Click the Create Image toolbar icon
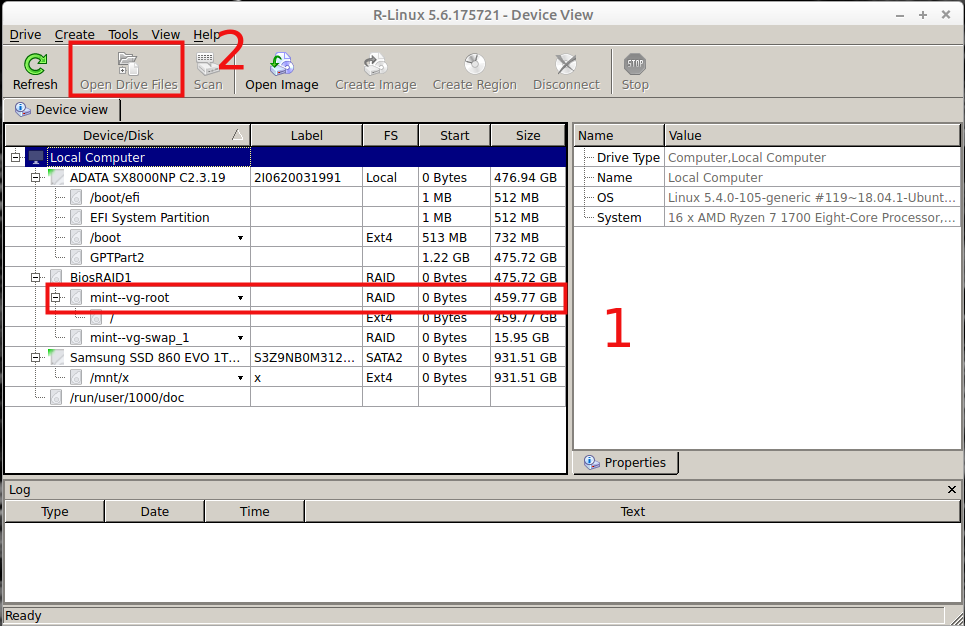Image resolution: width=965 pixels, height=626 pixels. pos(375,66)
